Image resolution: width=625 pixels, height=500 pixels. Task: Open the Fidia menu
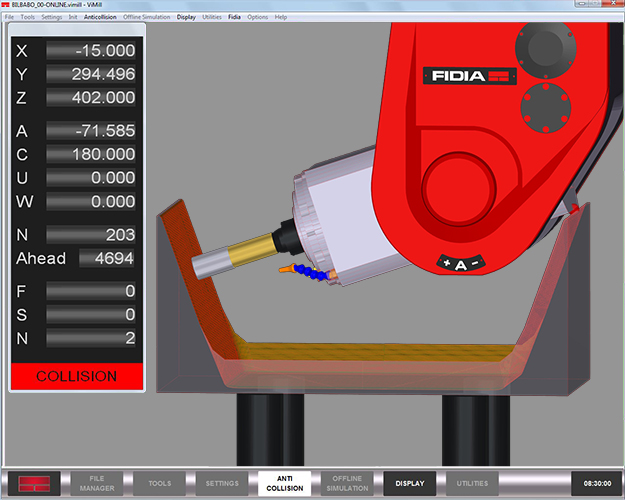point(234,17)
